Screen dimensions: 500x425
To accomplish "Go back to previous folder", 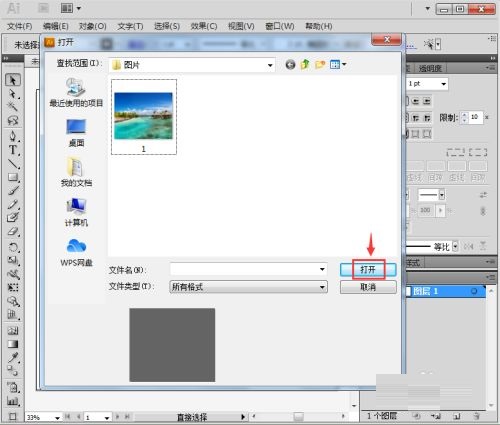I will tap(290, 65).
